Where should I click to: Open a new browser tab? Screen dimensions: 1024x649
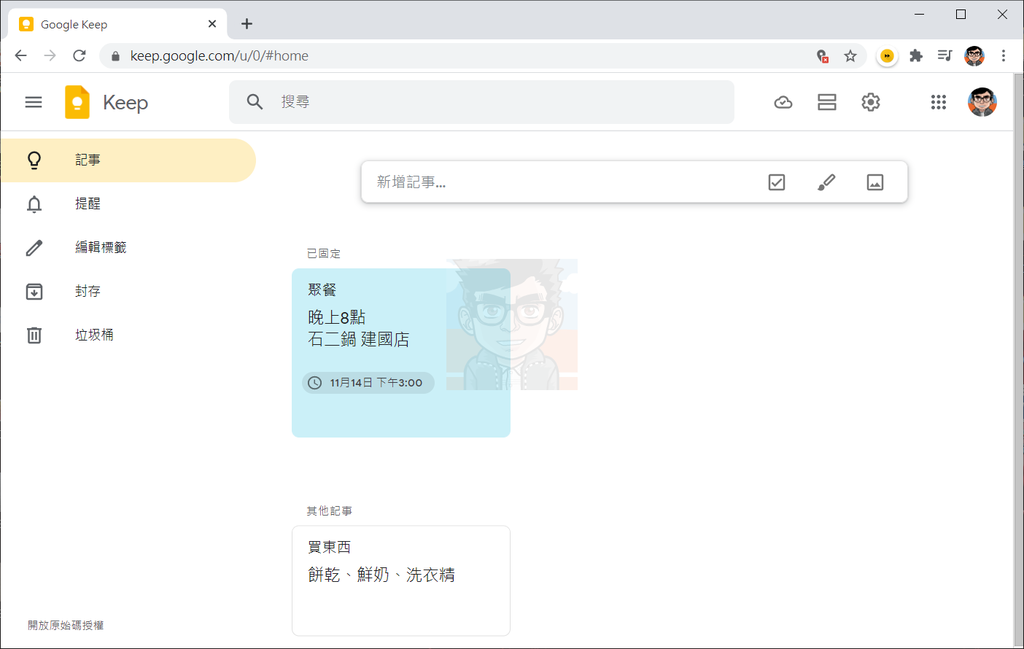pyautogui.click(x=246, y=24)
